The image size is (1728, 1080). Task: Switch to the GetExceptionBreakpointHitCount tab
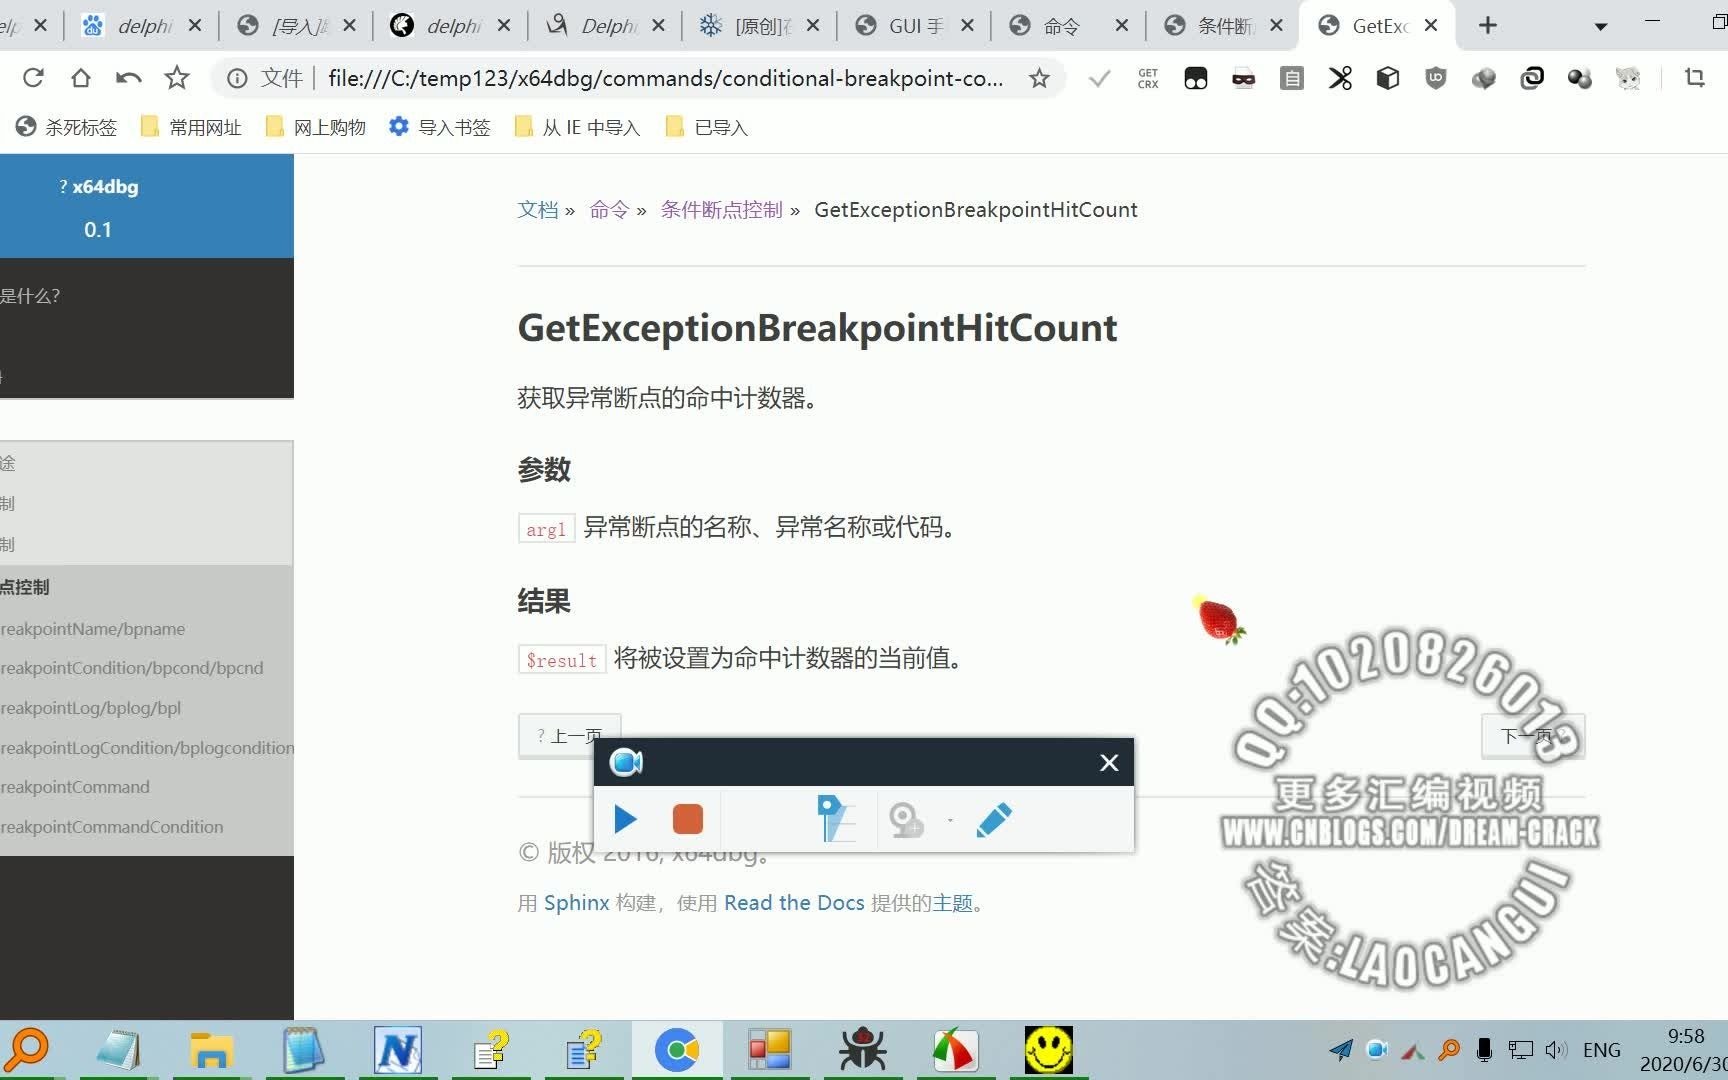click(x=1378, y=25)
